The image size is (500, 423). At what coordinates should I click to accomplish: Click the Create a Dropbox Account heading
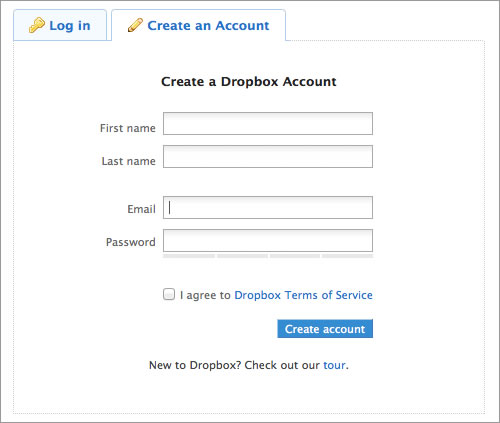coord(249,82)
